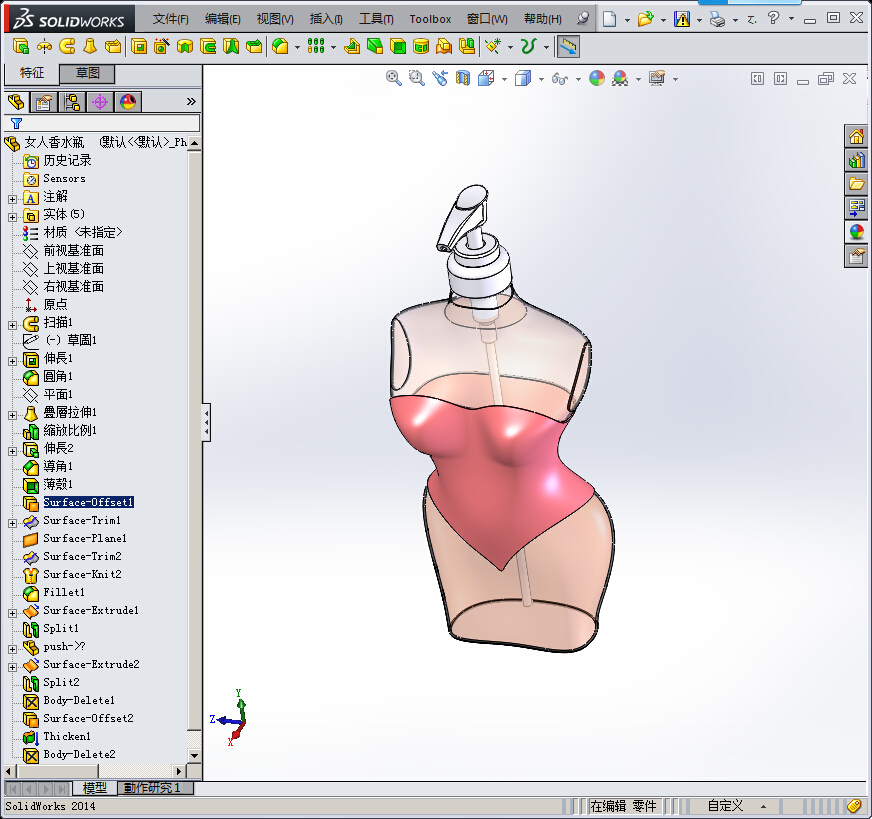Click the Fillet toolbar icon
The height and width of the screenshot is (819, 872).
click(x=280, y=47)
